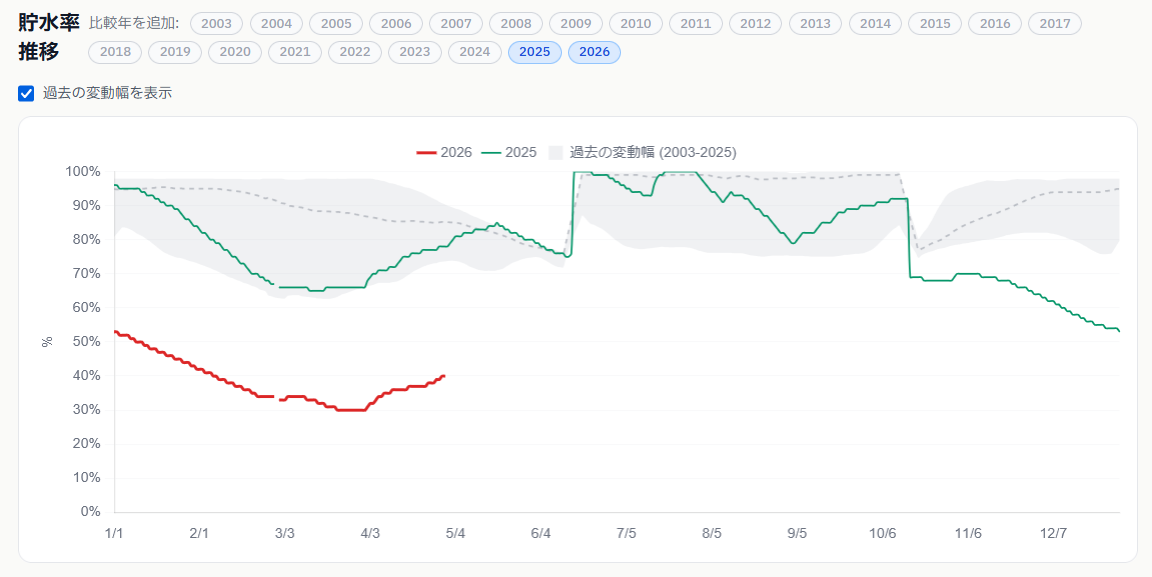Choose the 2007 comparison year
This screenshot has height=577, width=1152.
[456, 24]
